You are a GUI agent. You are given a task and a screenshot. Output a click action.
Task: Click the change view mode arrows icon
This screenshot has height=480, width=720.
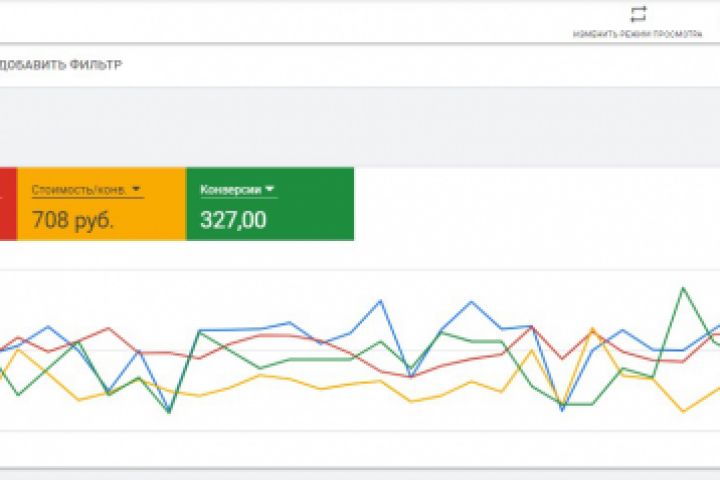click(x=638, y=14)
